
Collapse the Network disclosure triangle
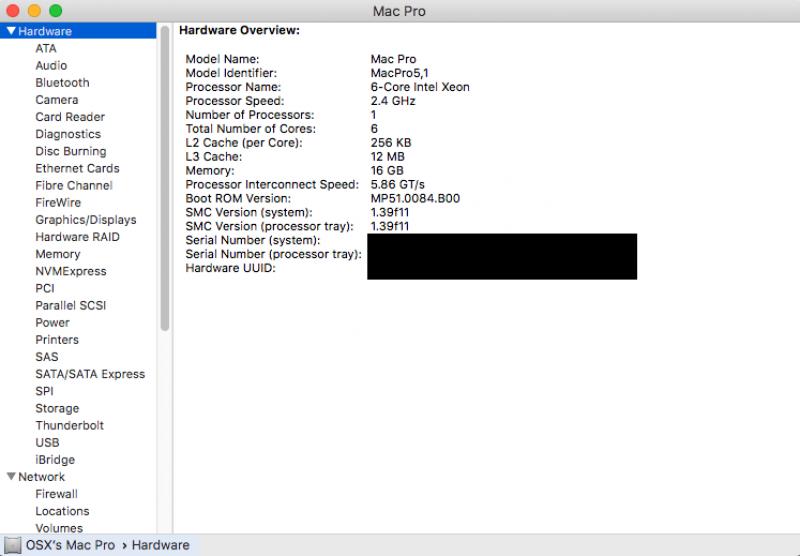[x=11, y=476]
